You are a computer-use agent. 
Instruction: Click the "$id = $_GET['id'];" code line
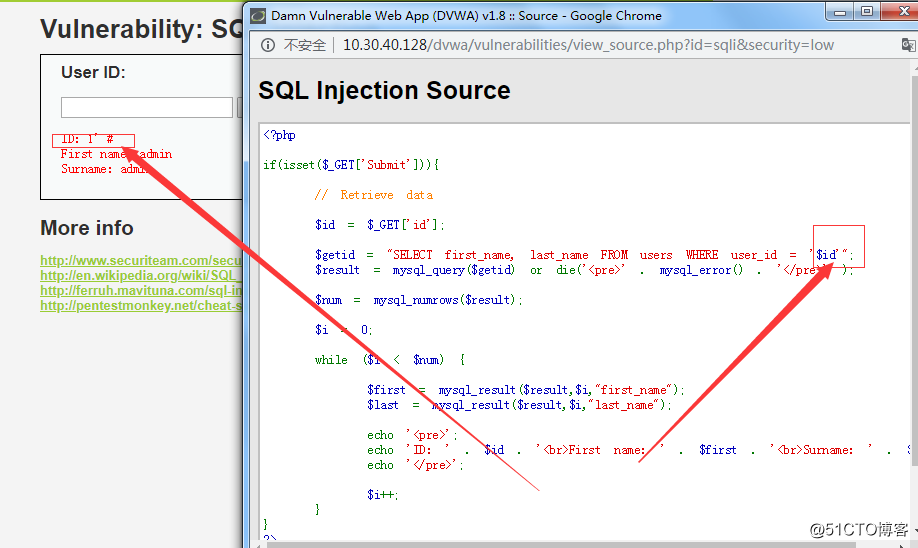click(x=379, y=225)
